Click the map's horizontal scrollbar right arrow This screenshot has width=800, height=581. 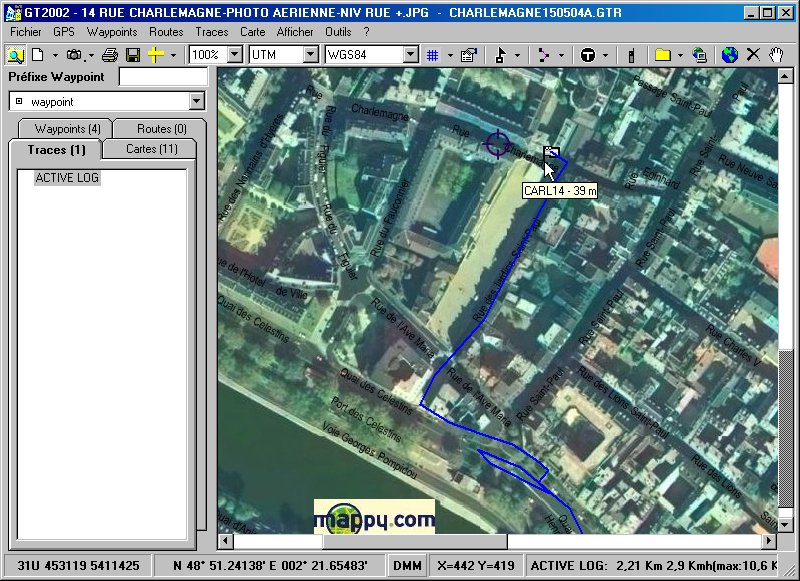pos(769,541)
